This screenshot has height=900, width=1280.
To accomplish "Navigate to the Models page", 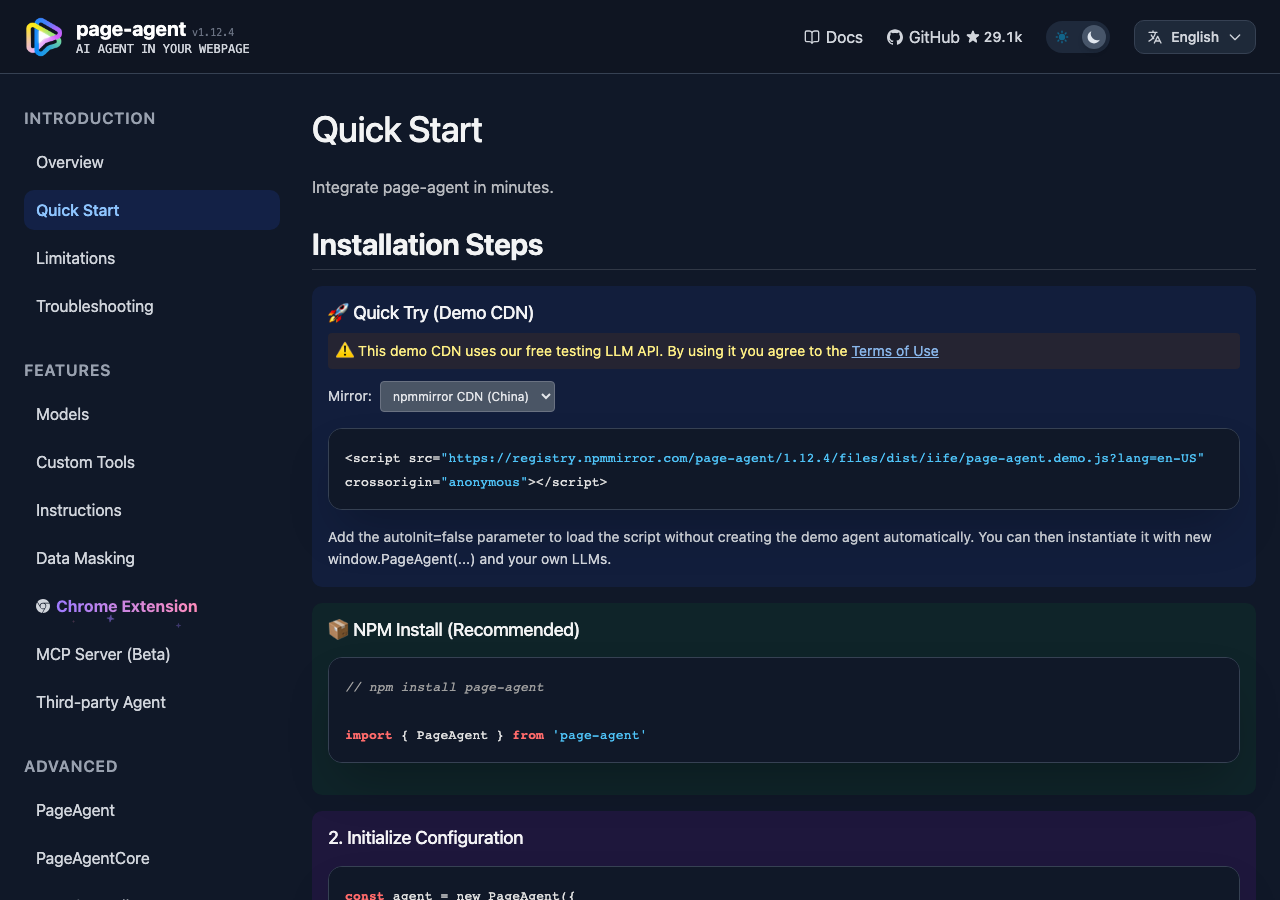I will pos(152,414).
